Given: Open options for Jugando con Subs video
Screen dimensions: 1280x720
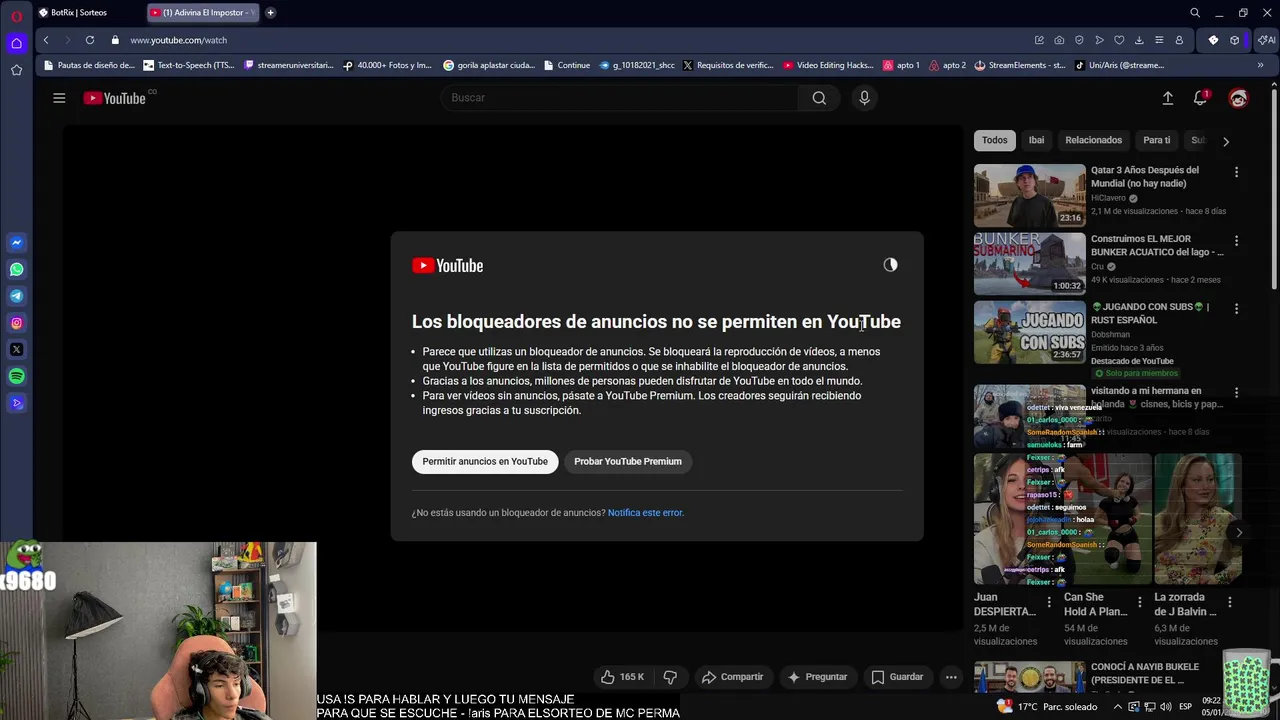Looking at the screenshot, I should click(x=1236, y=309).
